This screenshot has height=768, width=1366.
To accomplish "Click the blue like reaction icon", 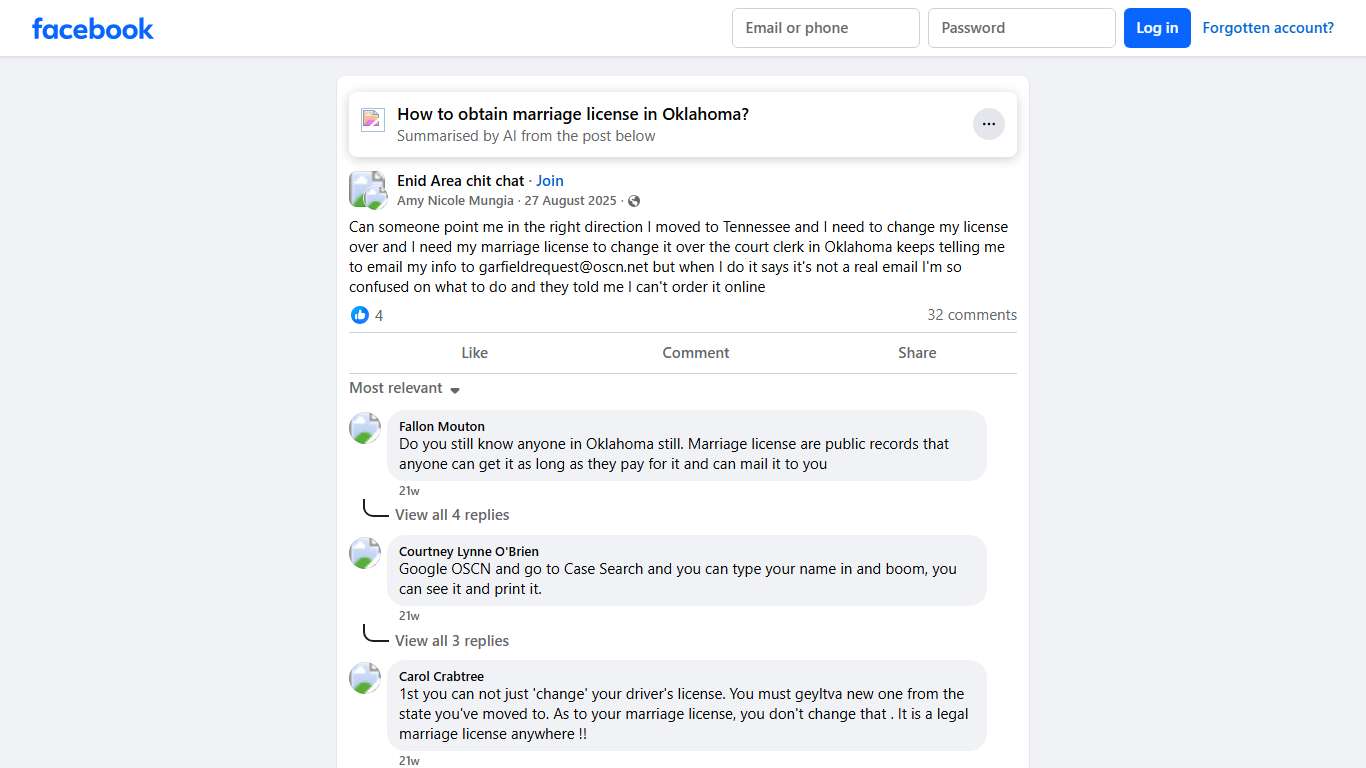I will click(360, 315).
